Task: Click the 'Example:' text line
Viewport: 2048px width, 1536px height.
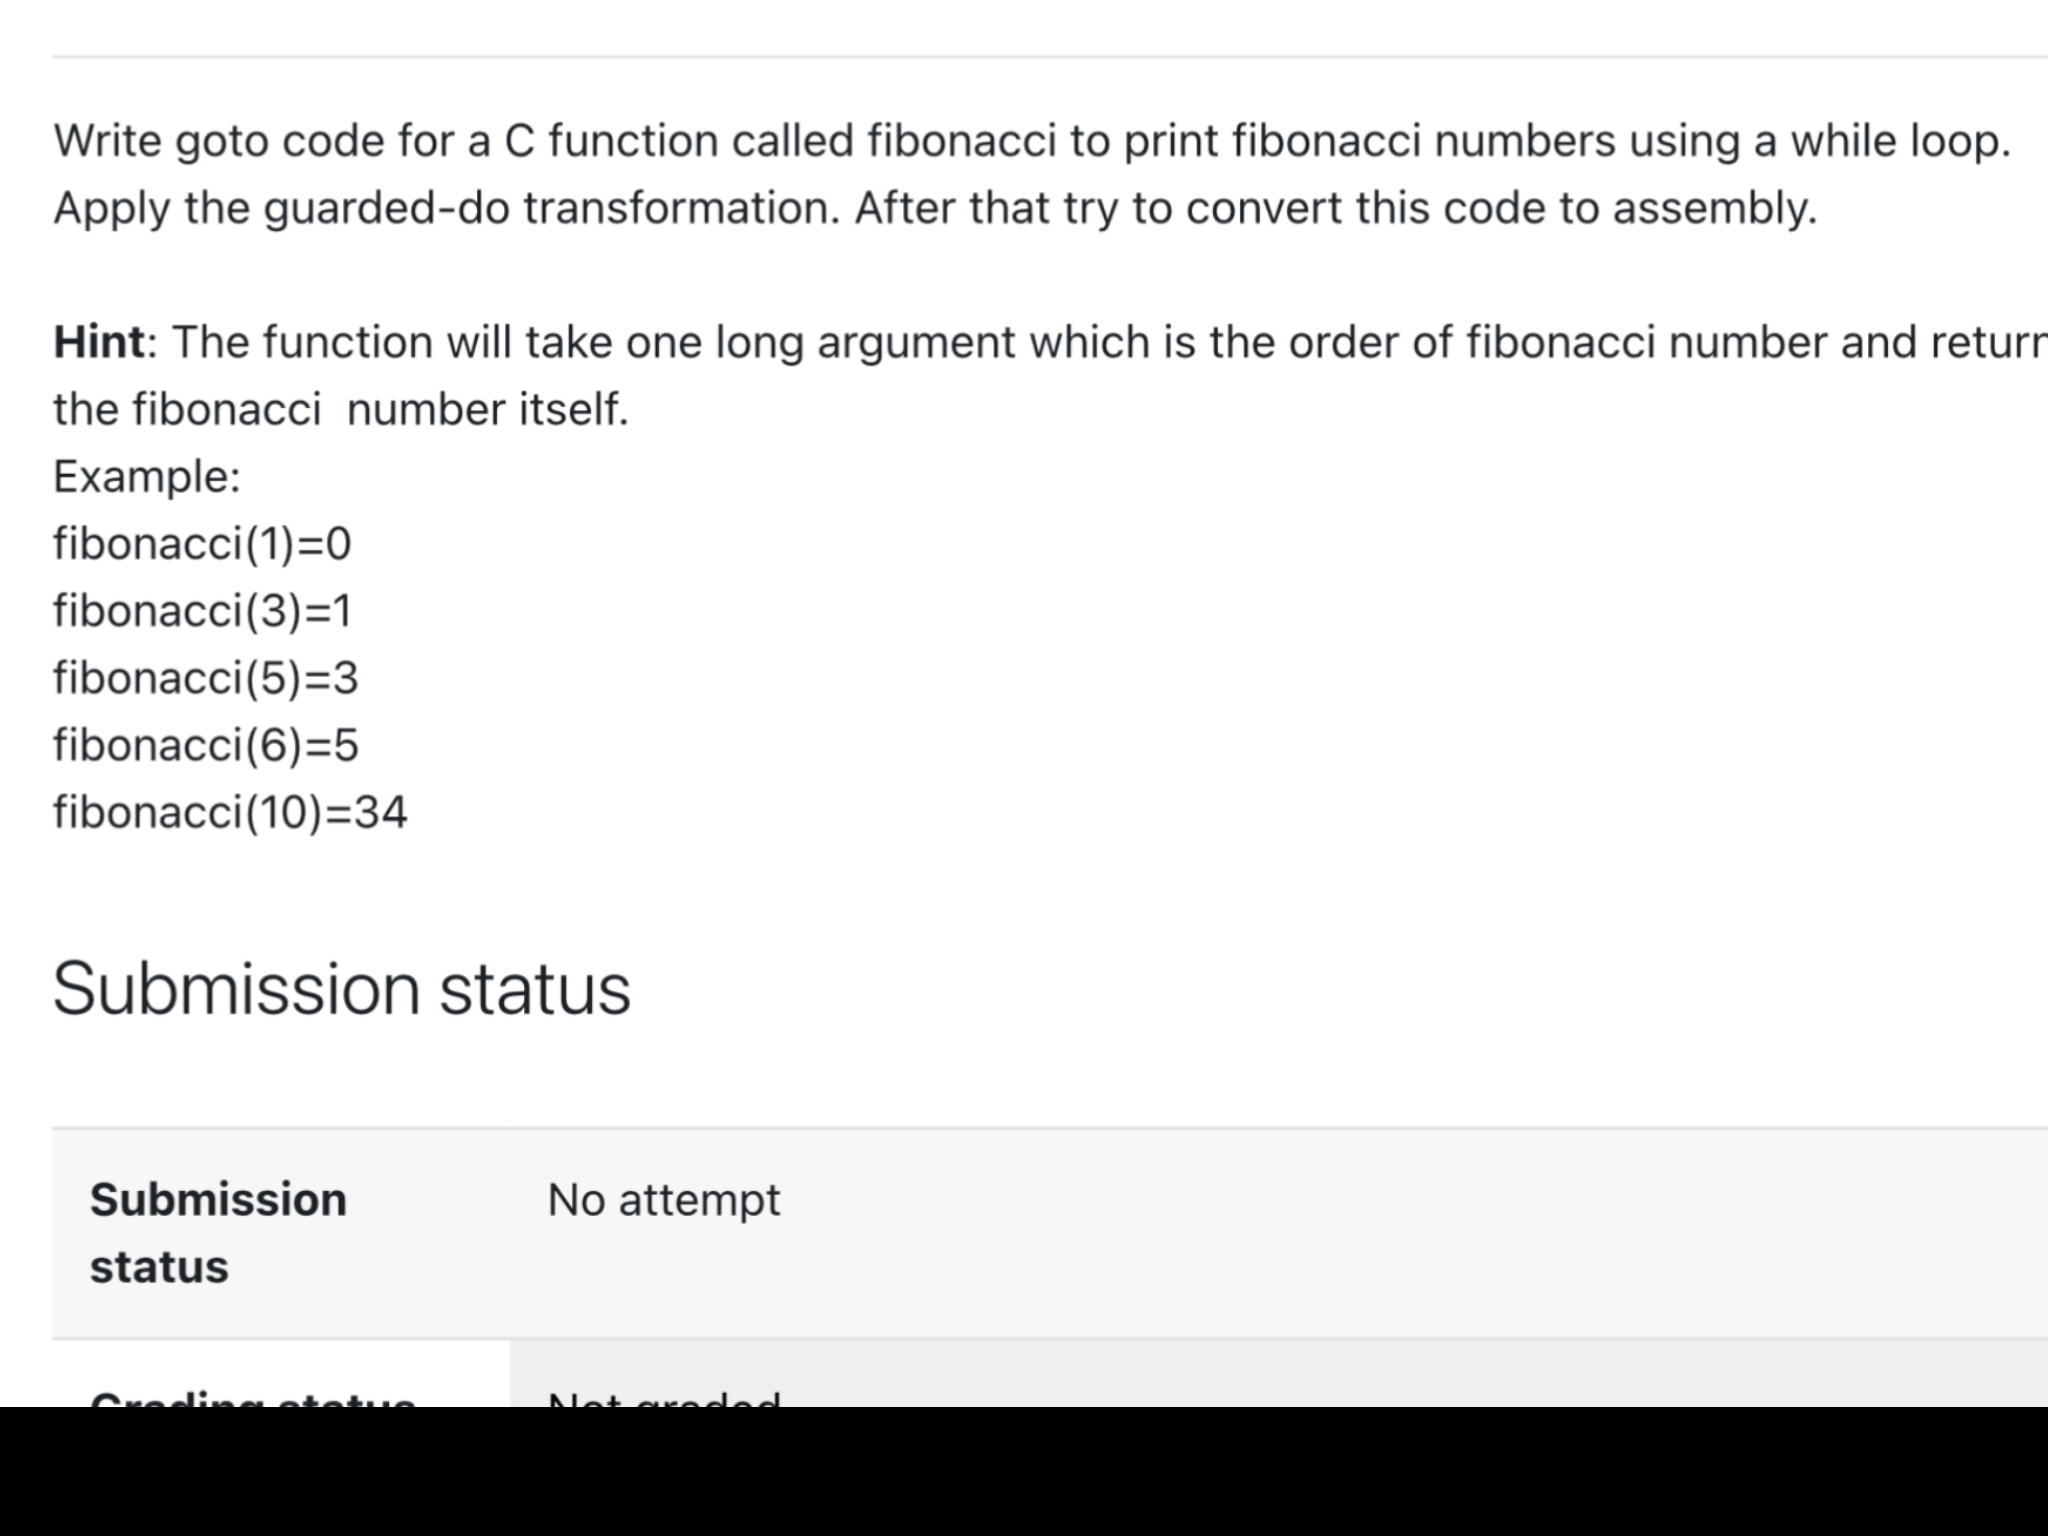Action: [147, 476]
